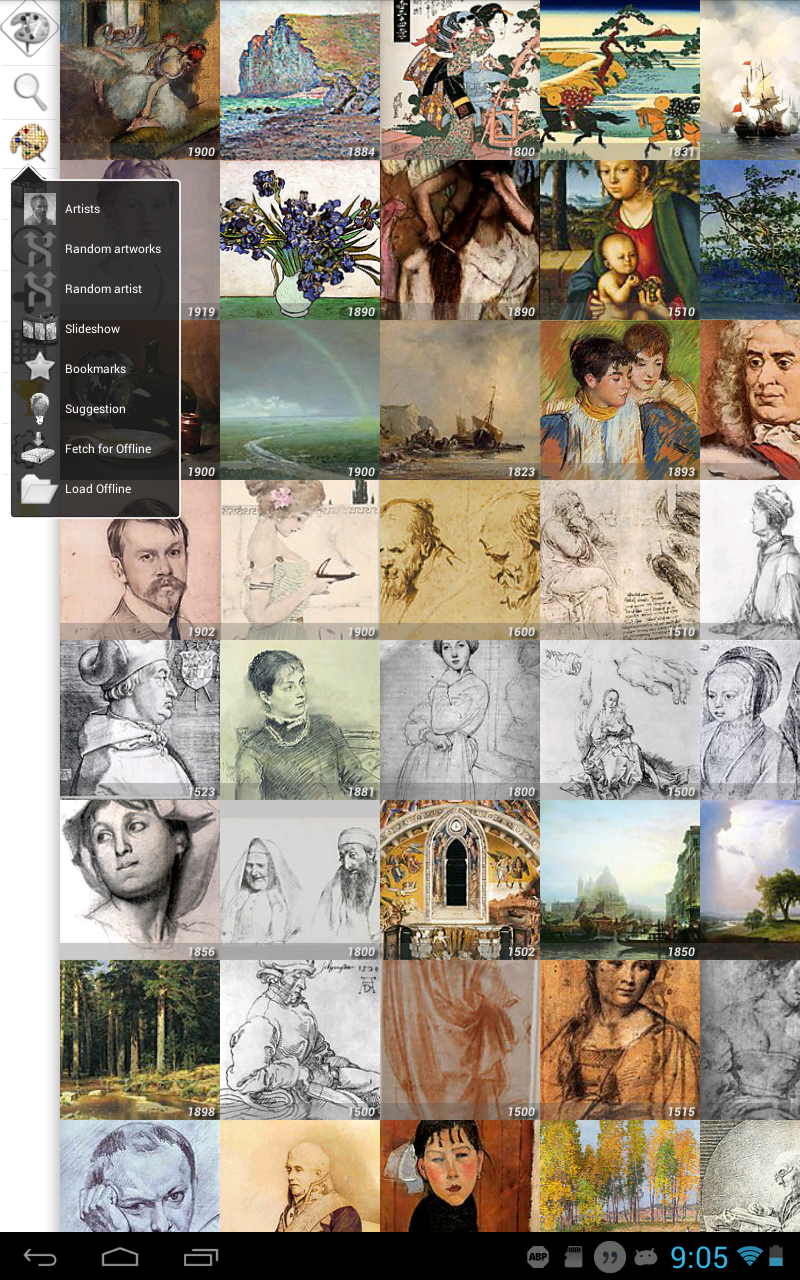Viewport: 800px width, 1280px height.
Task: Open red chalk drapery study 1500
Action: coord(460,1040)
